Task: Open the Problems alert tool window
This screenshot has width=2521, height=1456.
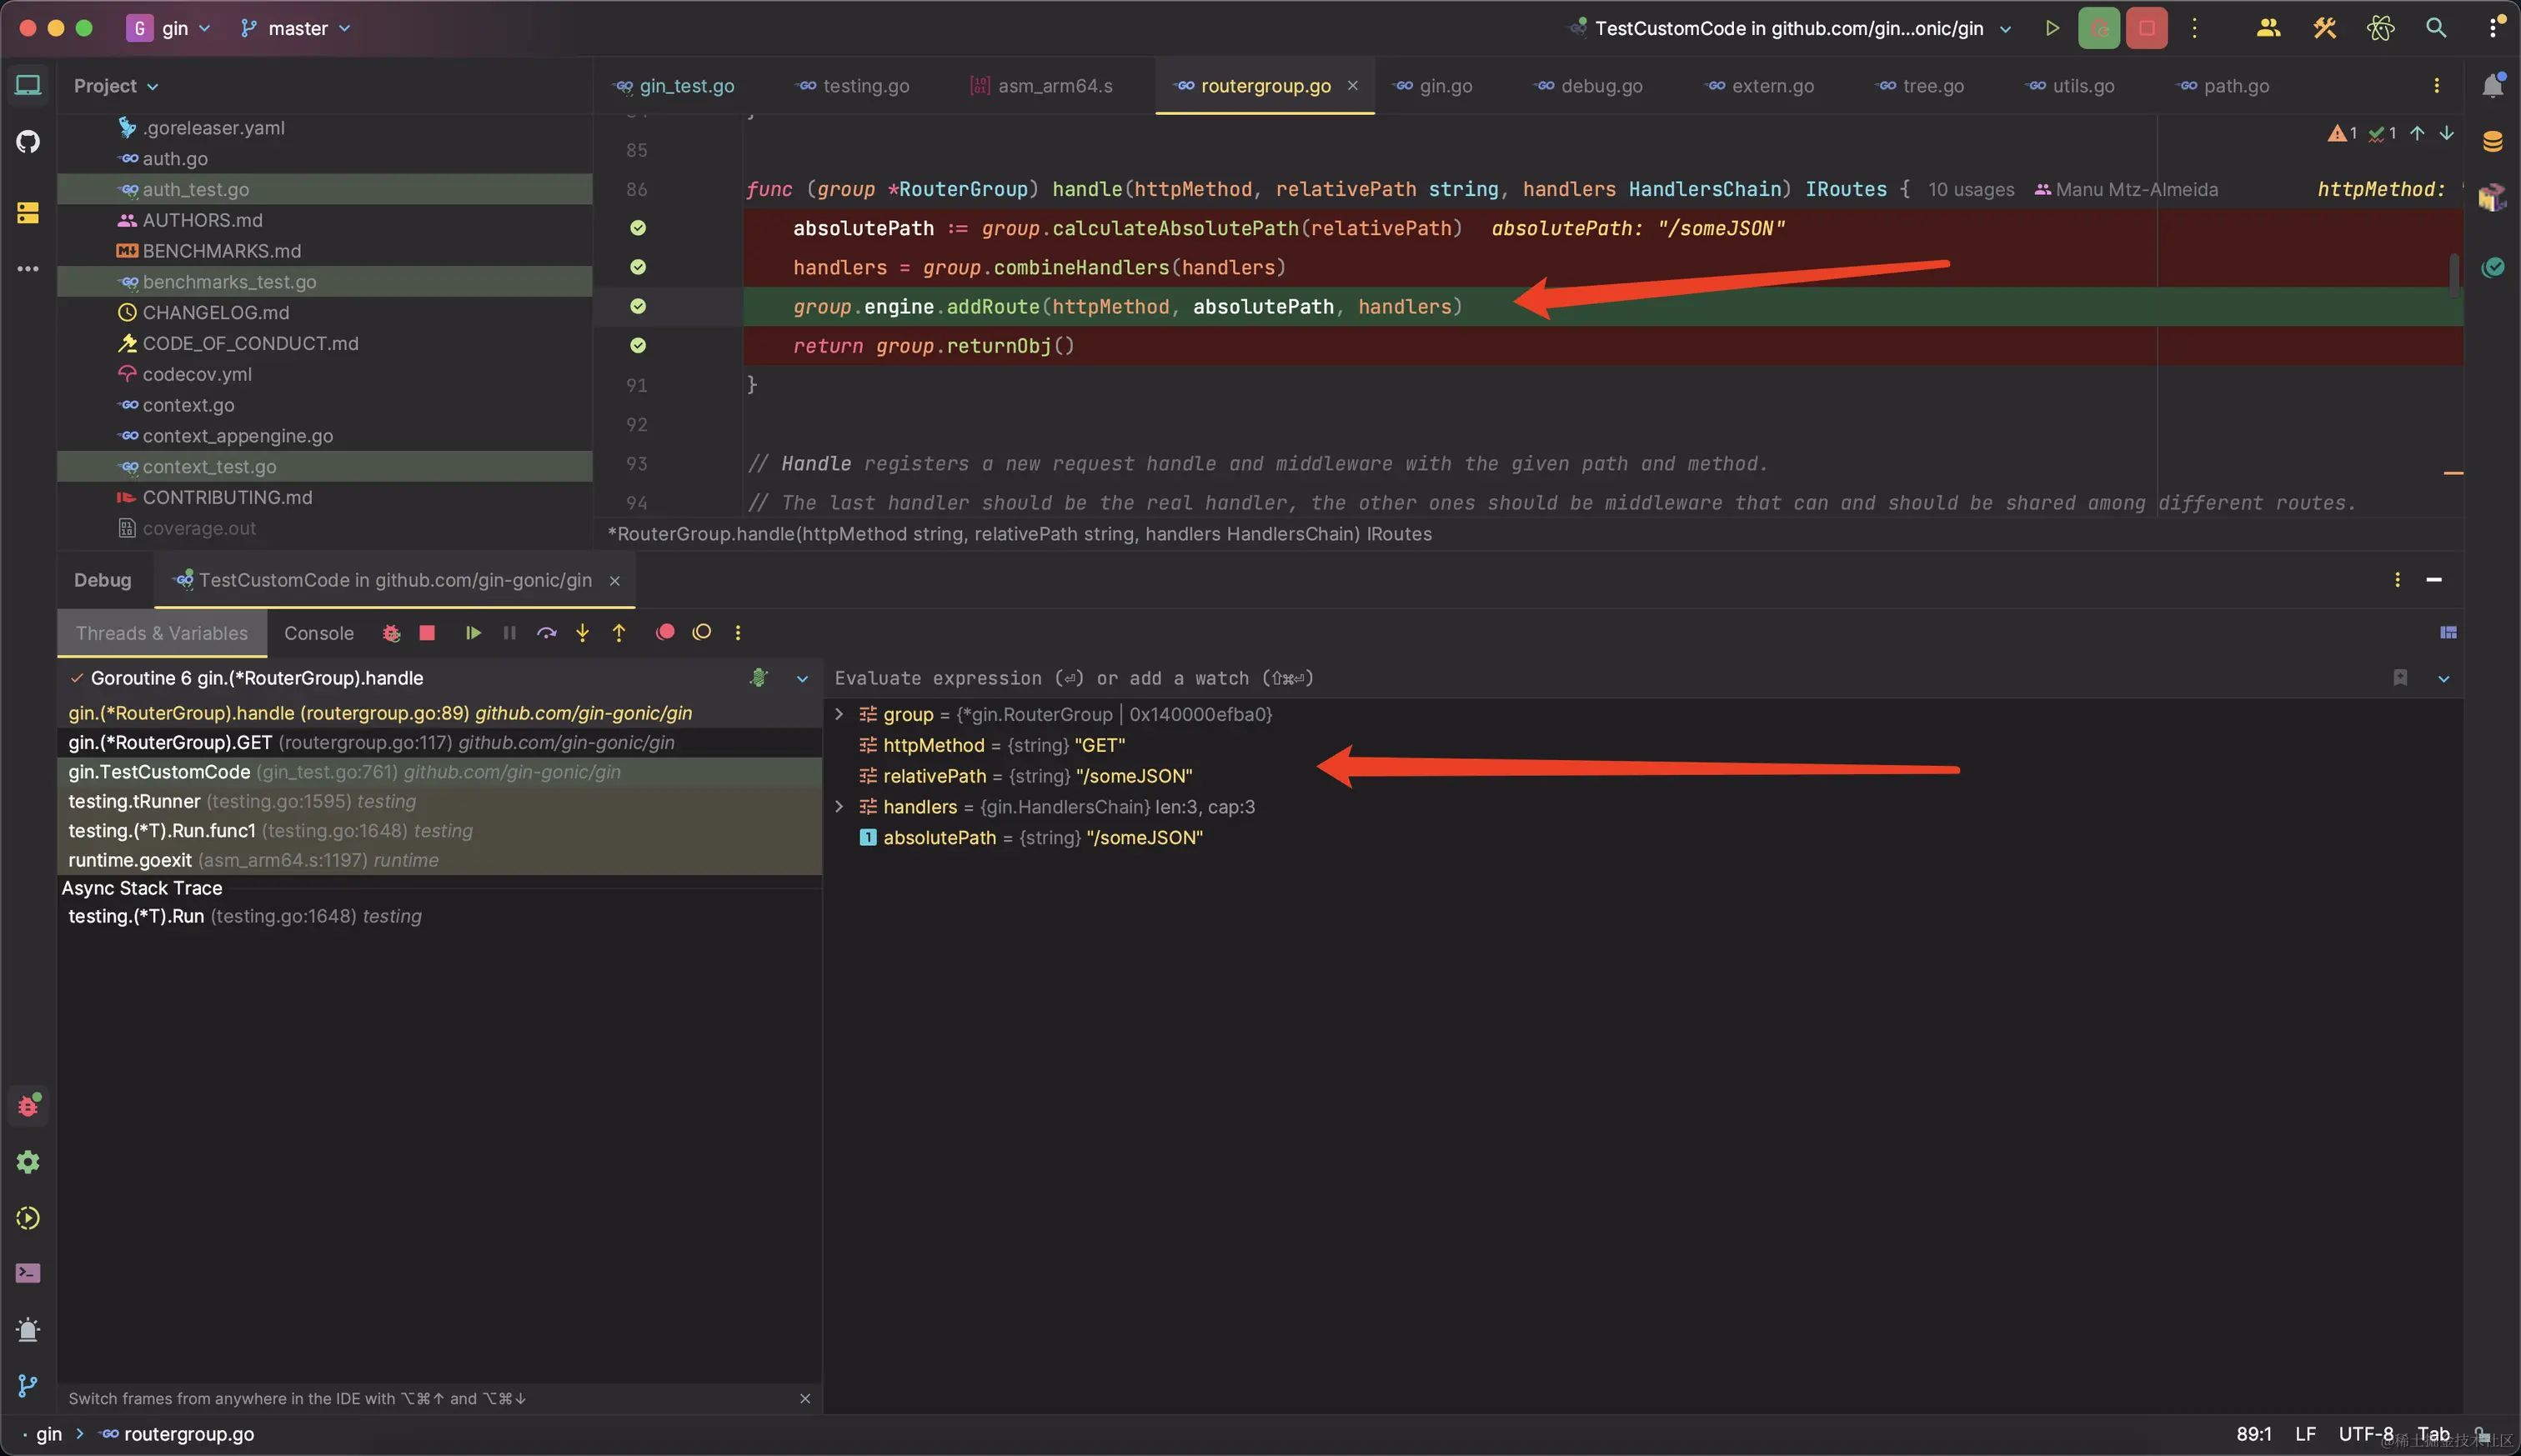Action: (28, 1329)
